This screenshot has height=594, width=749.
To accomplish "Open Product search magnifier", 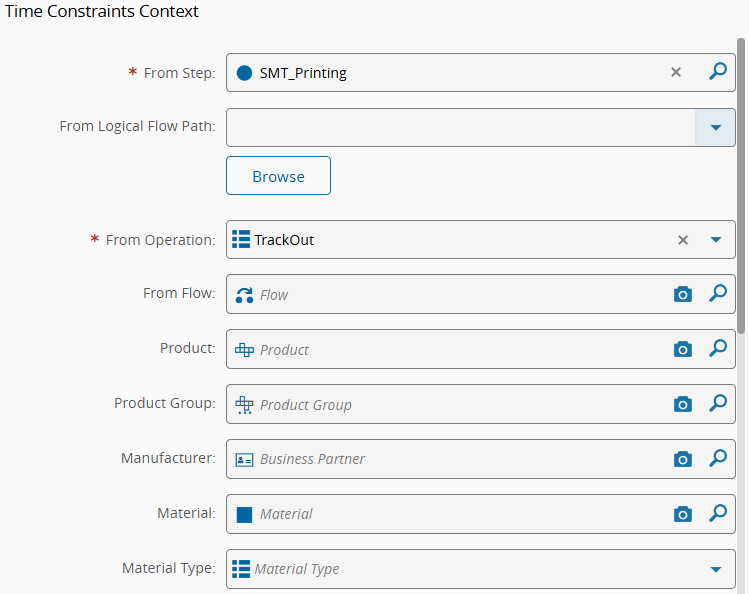I will pos(717,349).
